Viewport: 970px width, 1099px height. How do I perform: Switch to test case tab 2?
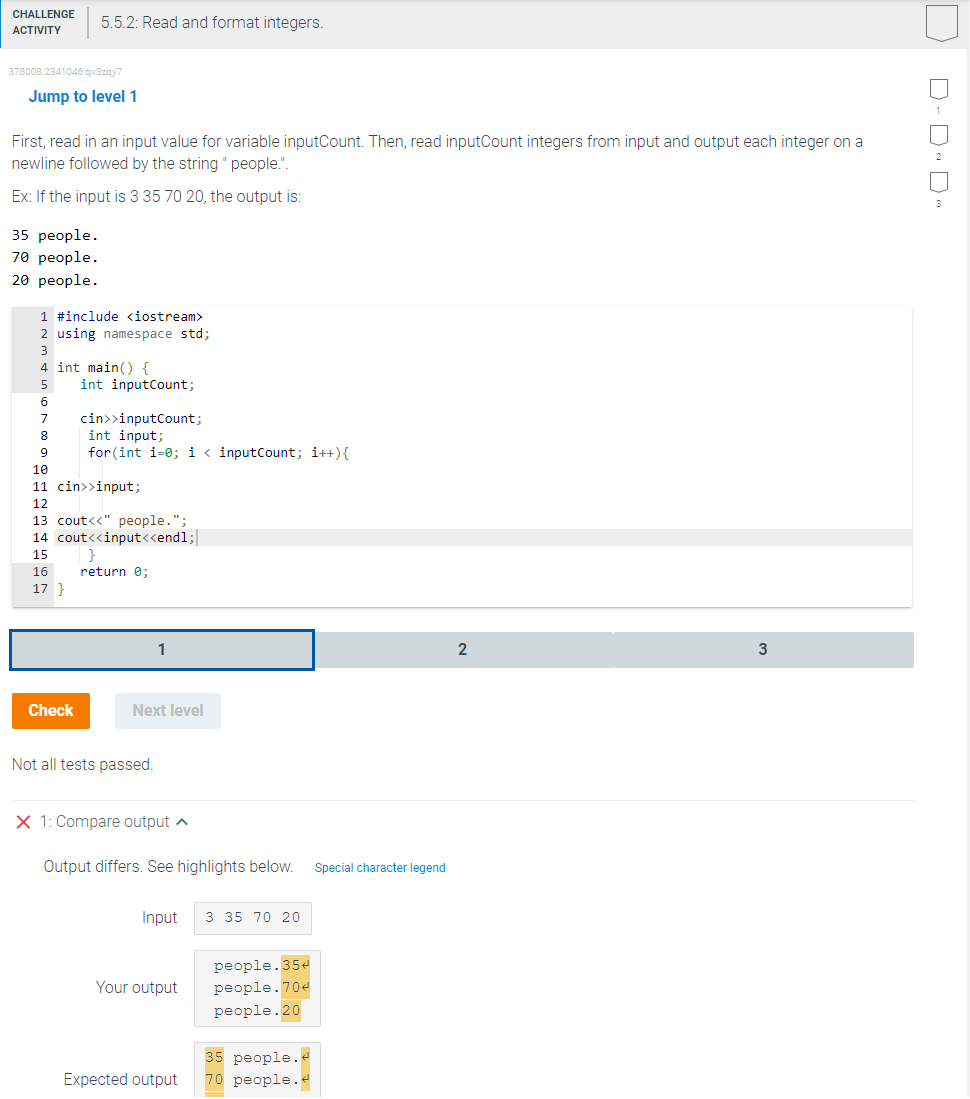point(462,649)
